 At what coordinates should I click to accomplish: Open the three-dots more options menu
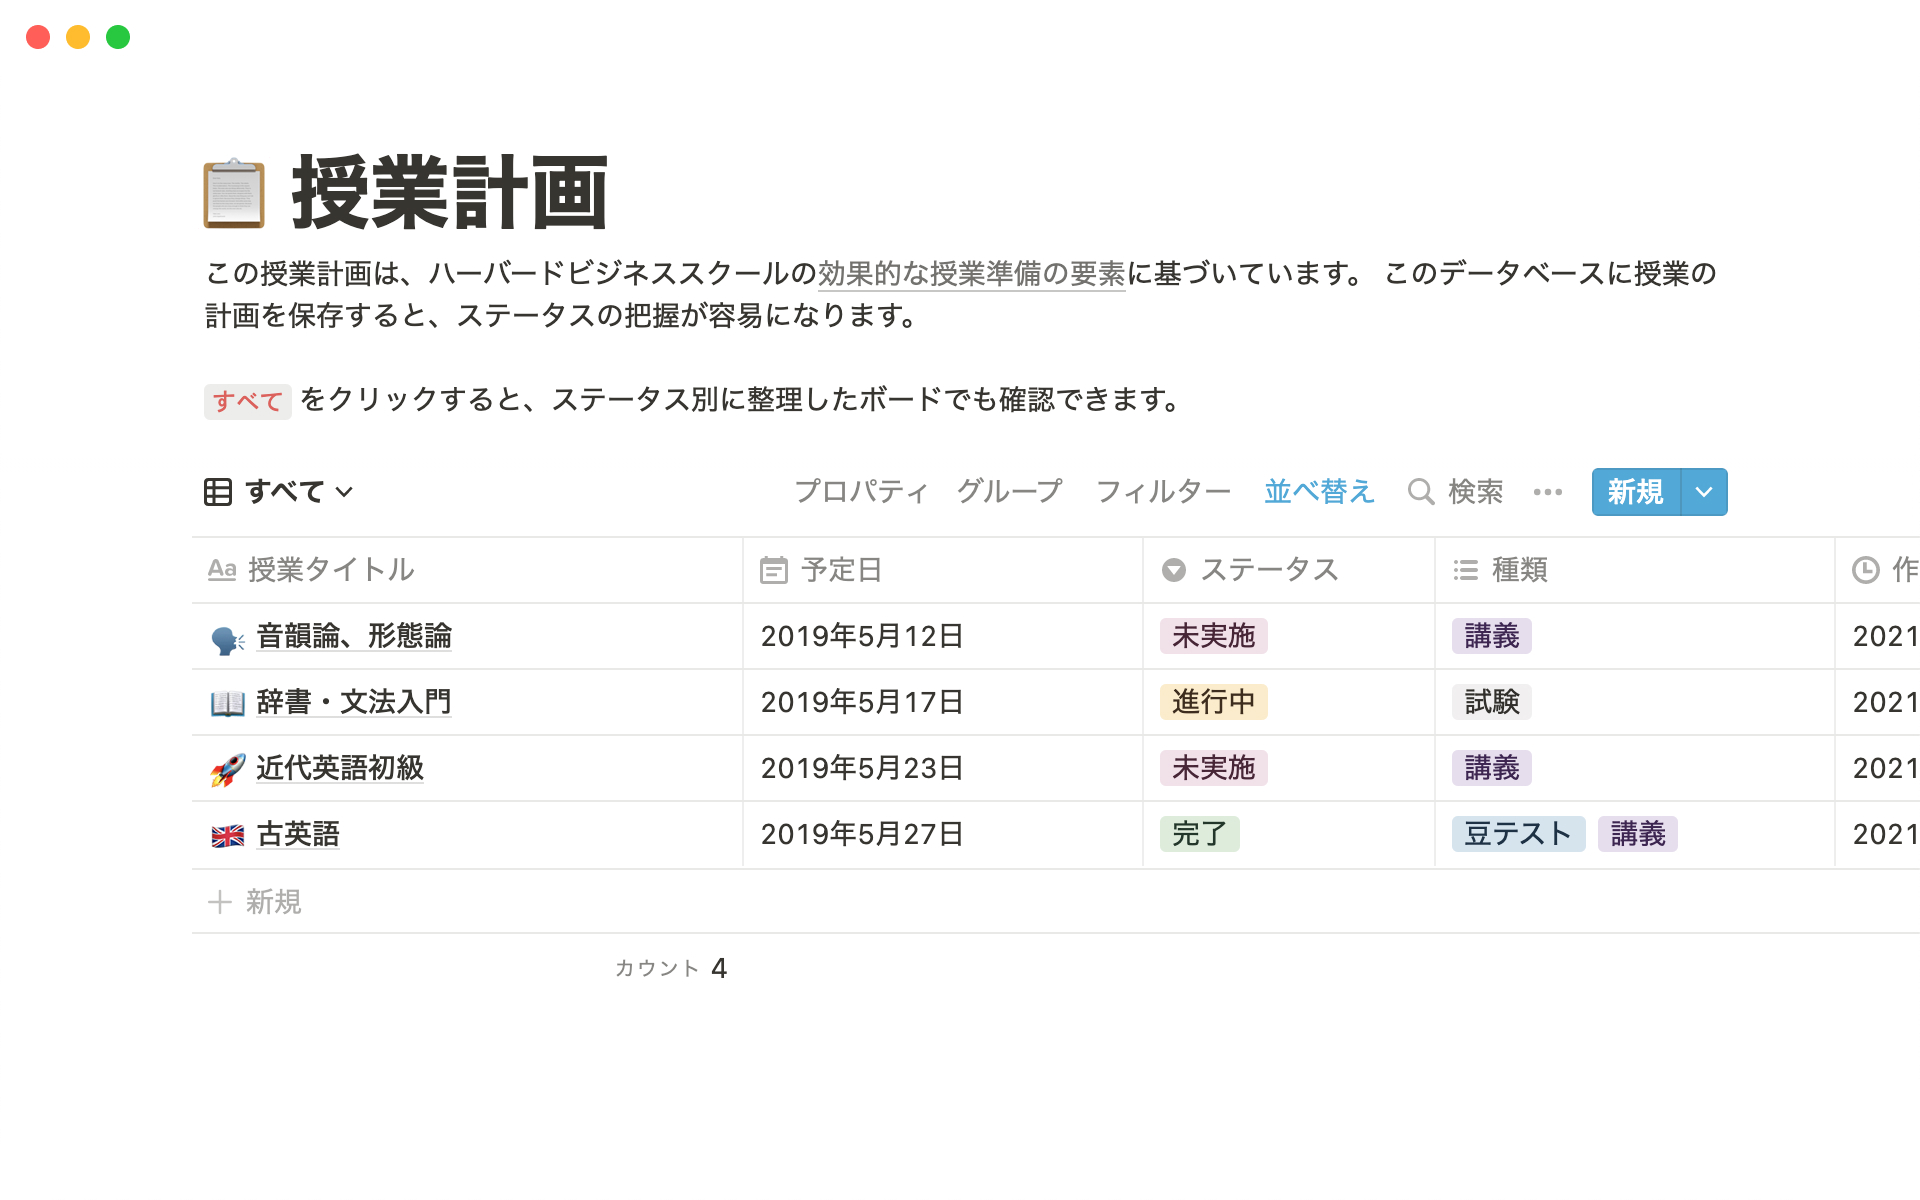(1547, 492)
